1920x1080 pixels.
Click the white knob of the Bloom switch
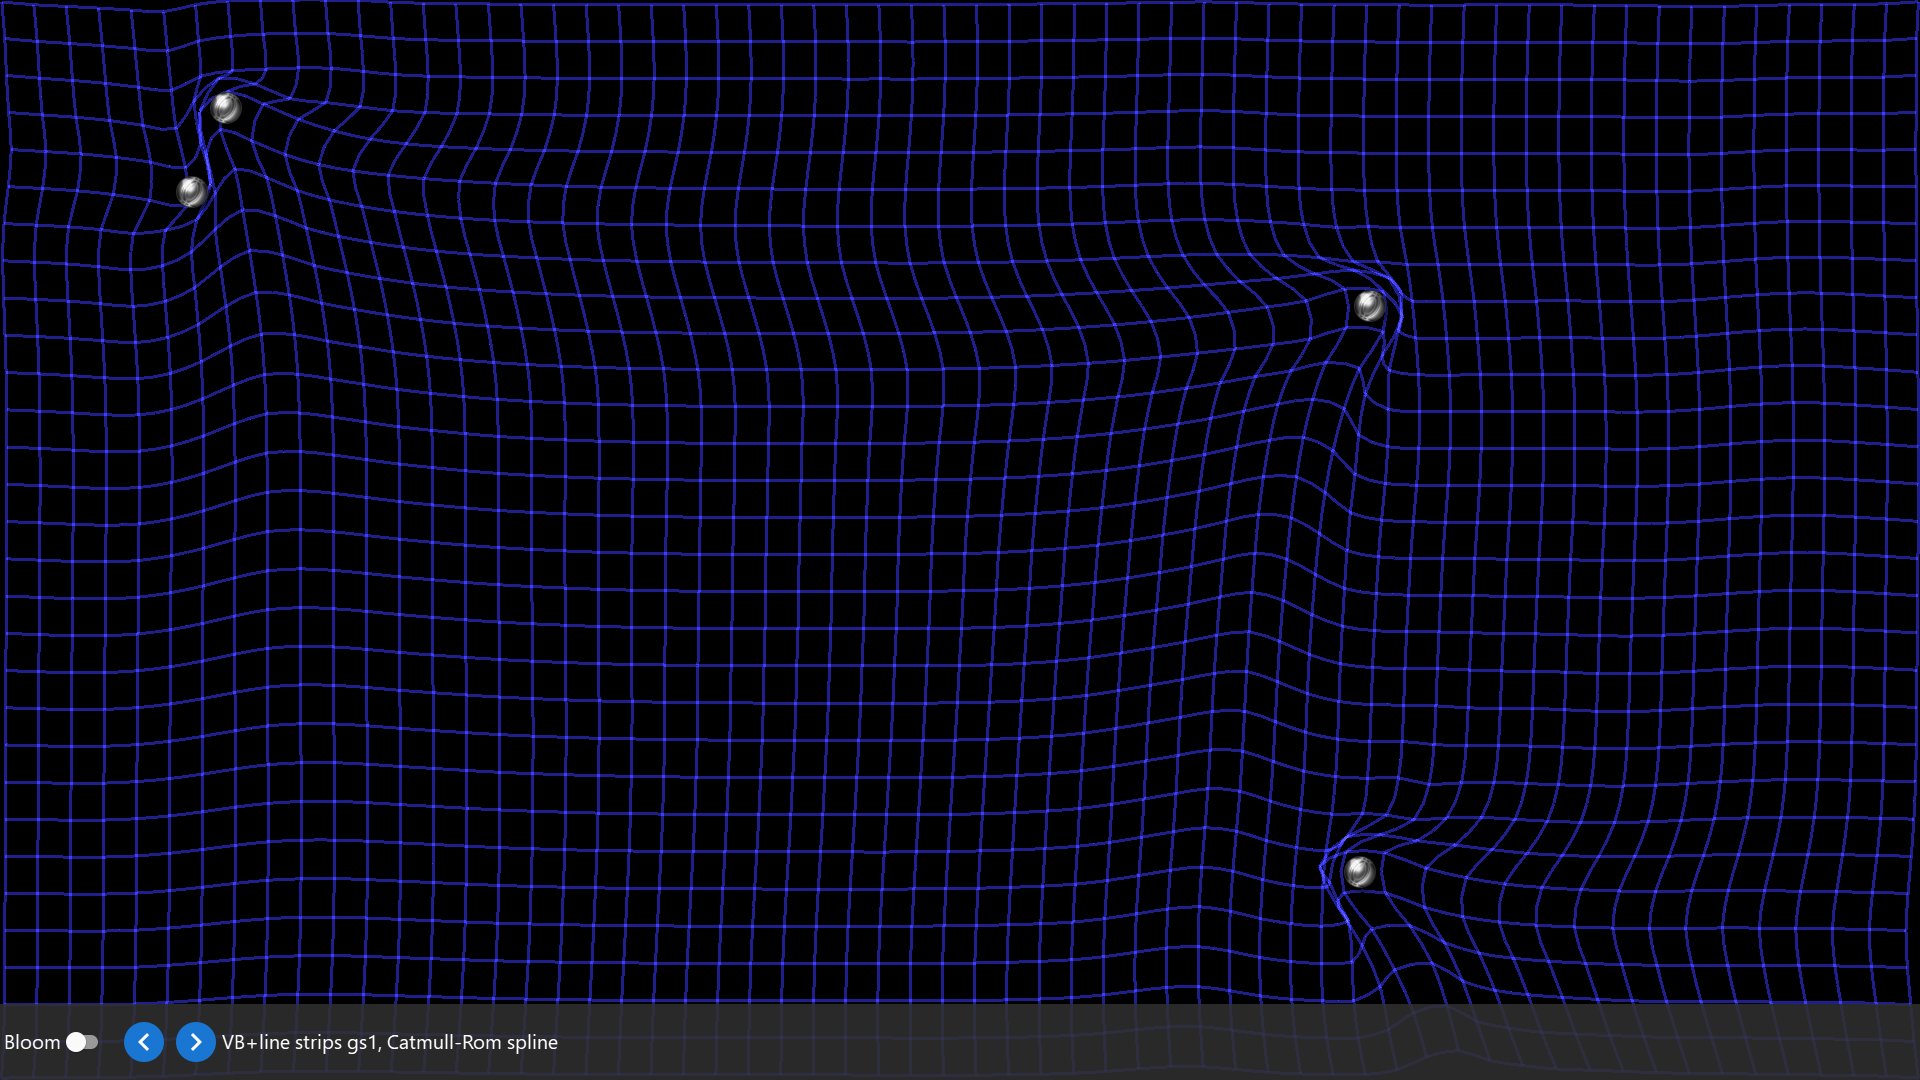(76, 1042)
